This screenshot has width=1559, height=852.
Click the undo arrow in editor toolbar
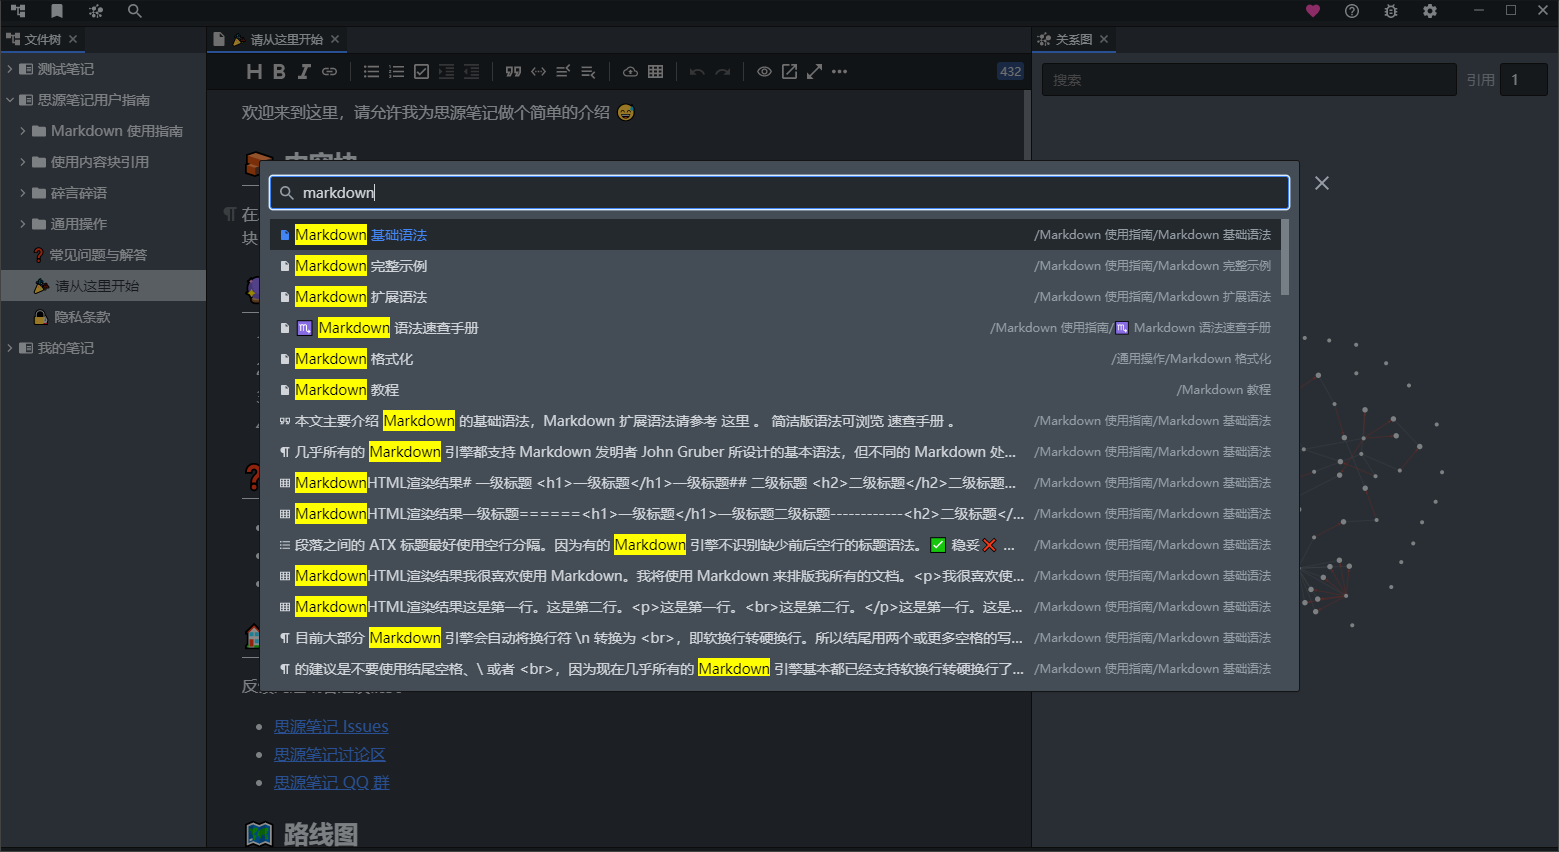[x=697, y=71]
